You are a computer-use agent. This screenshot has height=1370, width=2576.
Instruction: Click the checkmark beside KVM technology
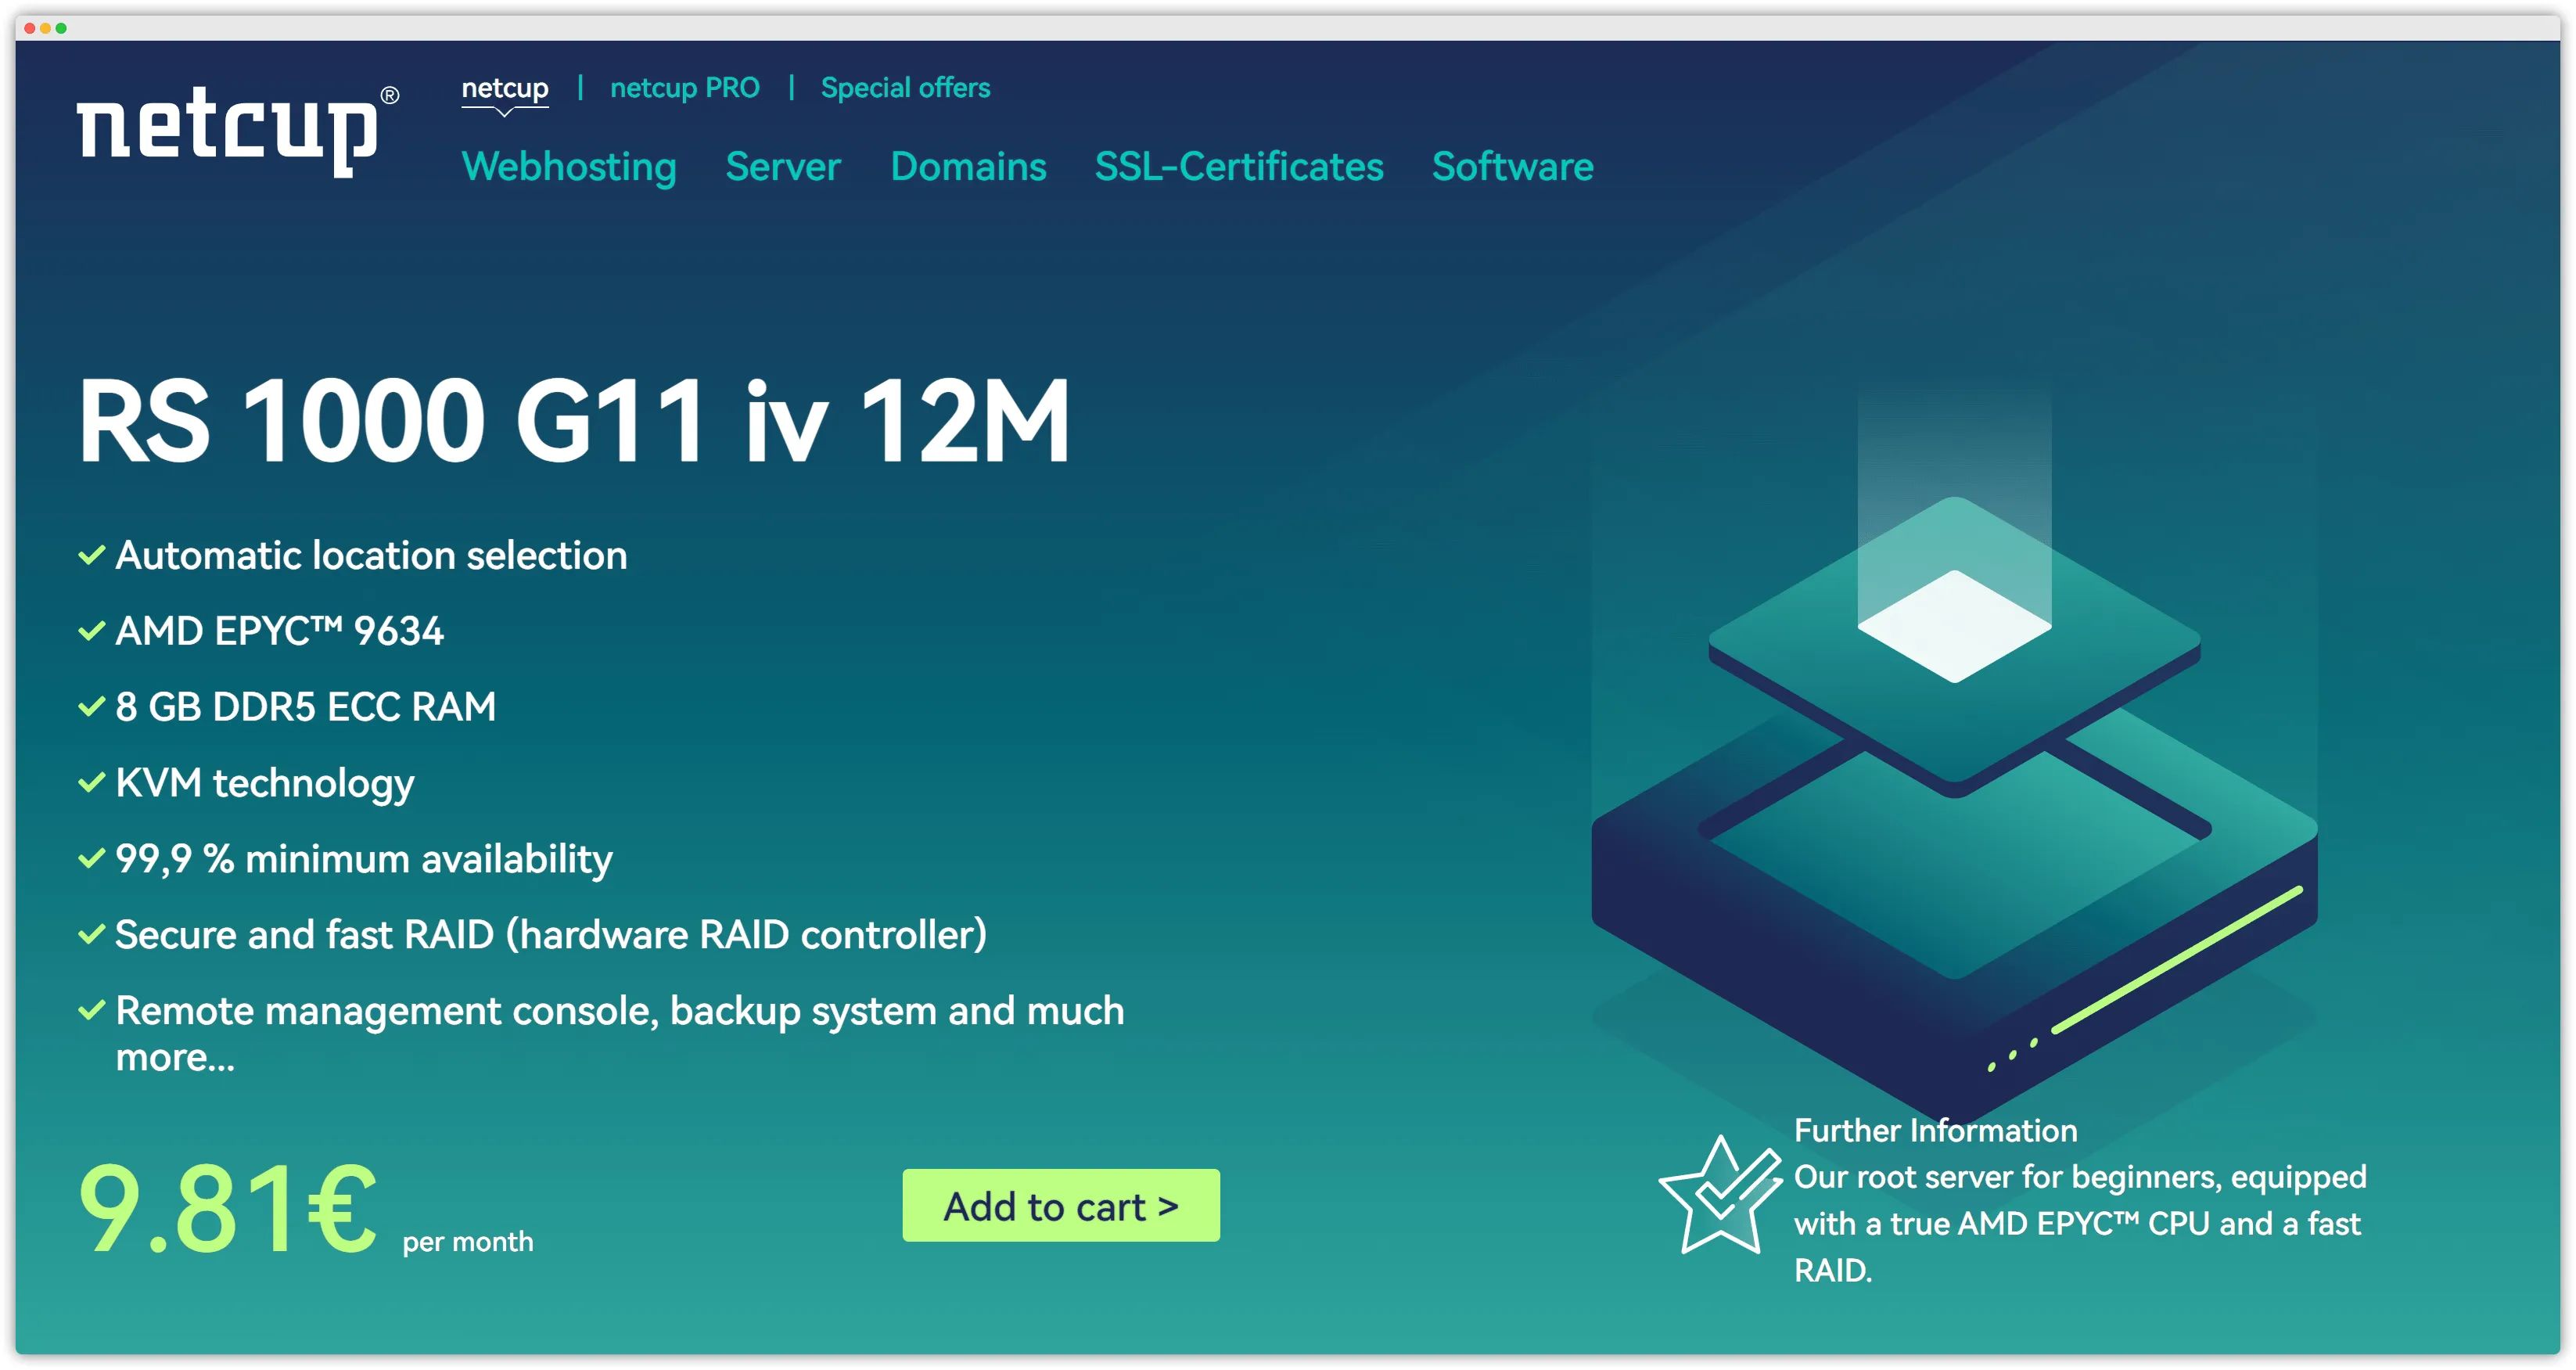pyautogui.click(x=91, y=783)
